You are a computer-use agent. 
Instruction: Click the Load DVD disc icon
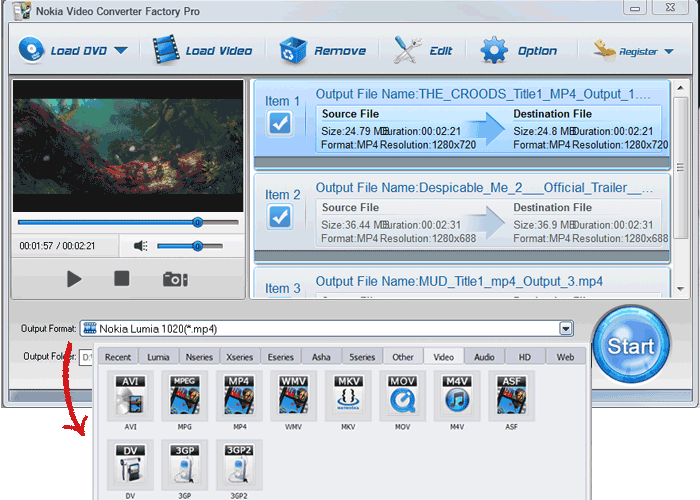(31, 50)
